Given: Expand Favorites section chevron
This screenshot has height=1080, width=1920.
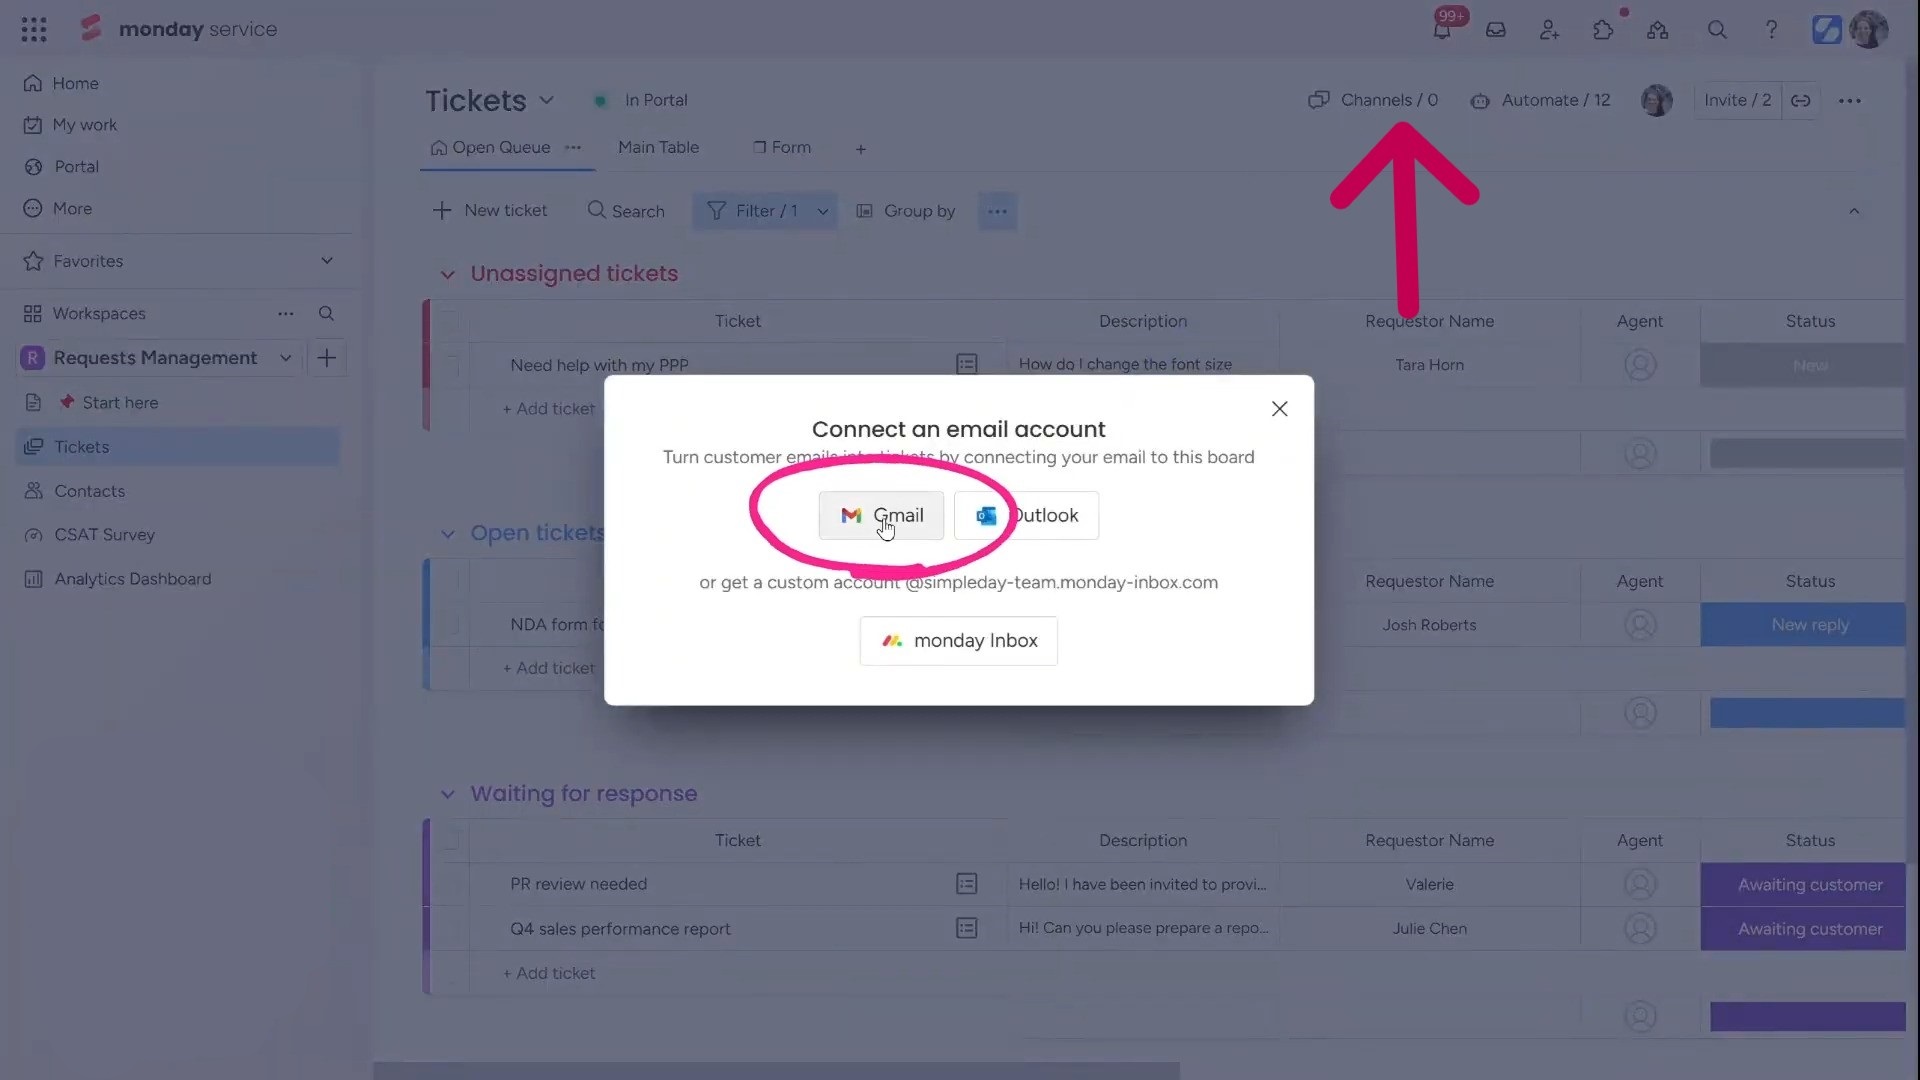Looking at the screenshot, I should [x=327, y=261].
